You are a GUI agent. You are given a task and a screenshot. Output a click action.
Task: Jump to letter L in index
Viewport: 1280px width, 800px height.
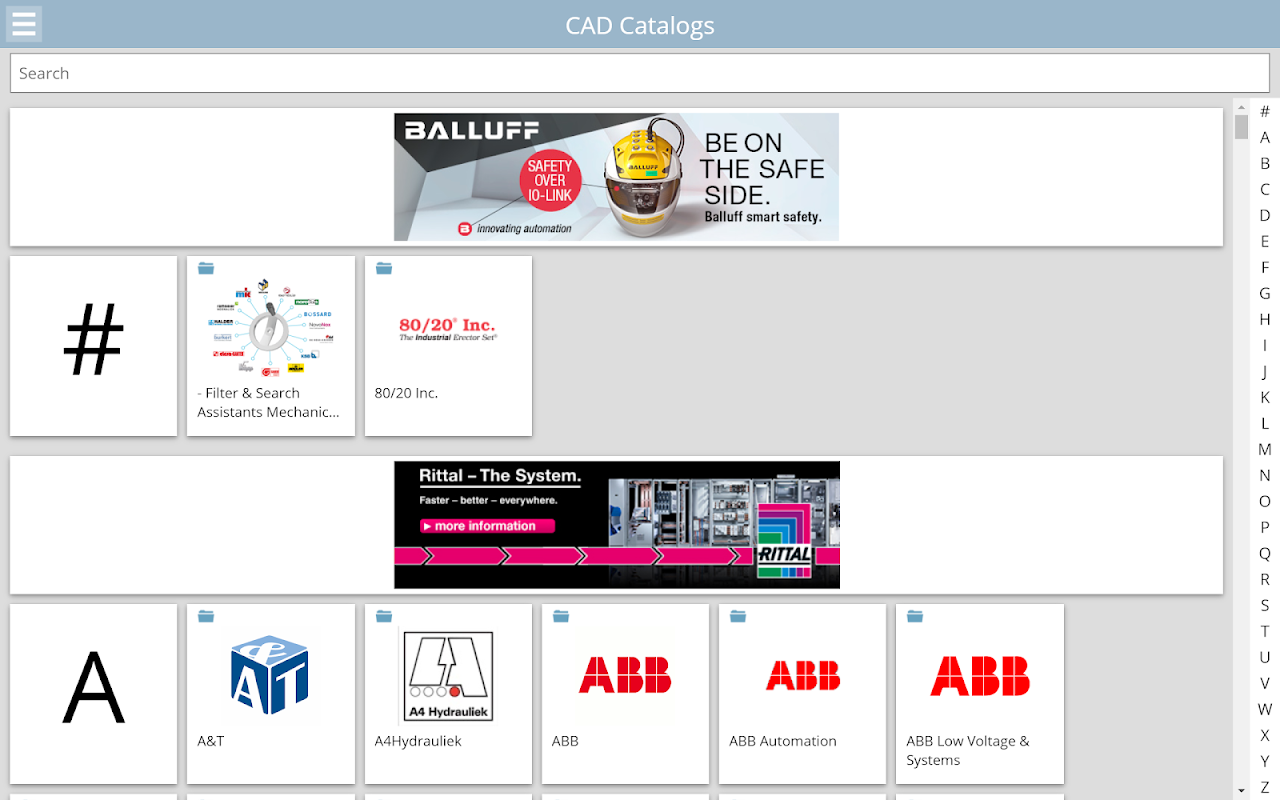pyautogui.click(x=1265, y=423)
